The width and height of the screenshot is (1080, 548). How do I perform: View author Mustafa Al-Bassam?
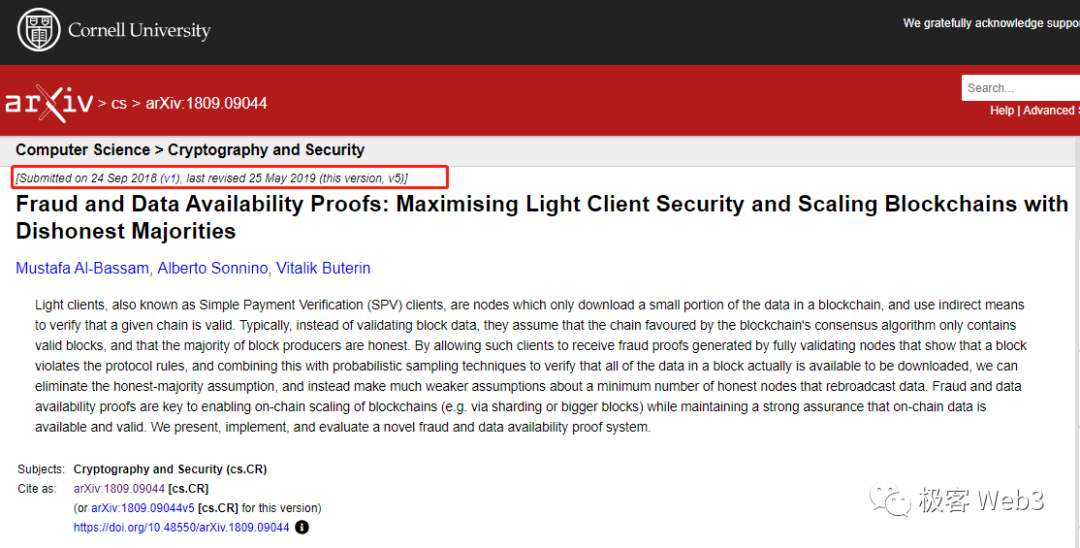pyautogui.click(x=81, y=268)
